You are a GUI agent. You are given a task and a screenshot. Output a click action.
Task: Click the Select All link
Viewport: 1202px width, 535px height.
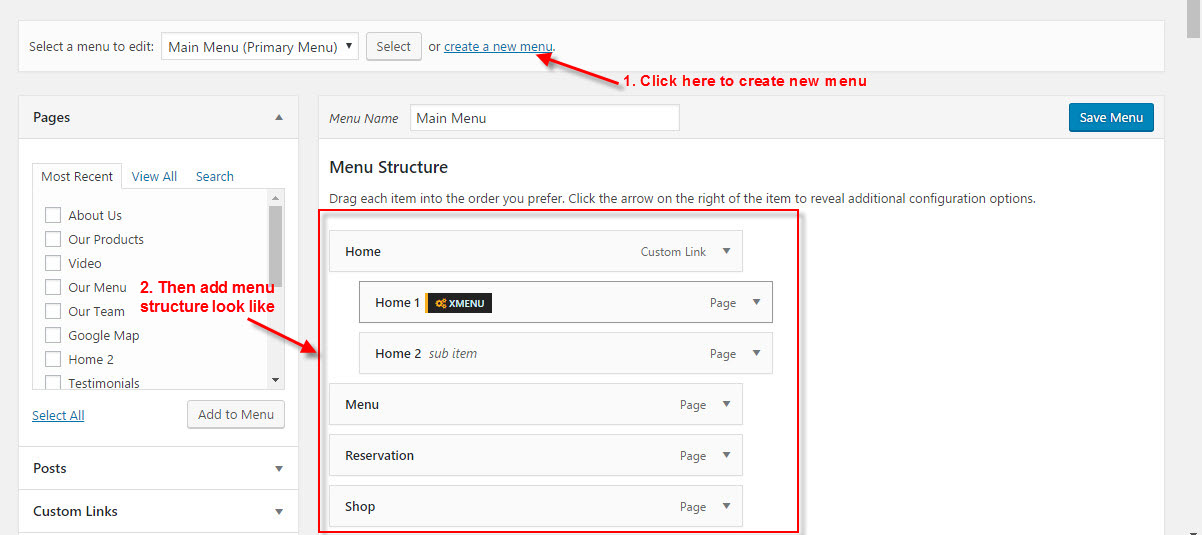click(x=58, y=415)
